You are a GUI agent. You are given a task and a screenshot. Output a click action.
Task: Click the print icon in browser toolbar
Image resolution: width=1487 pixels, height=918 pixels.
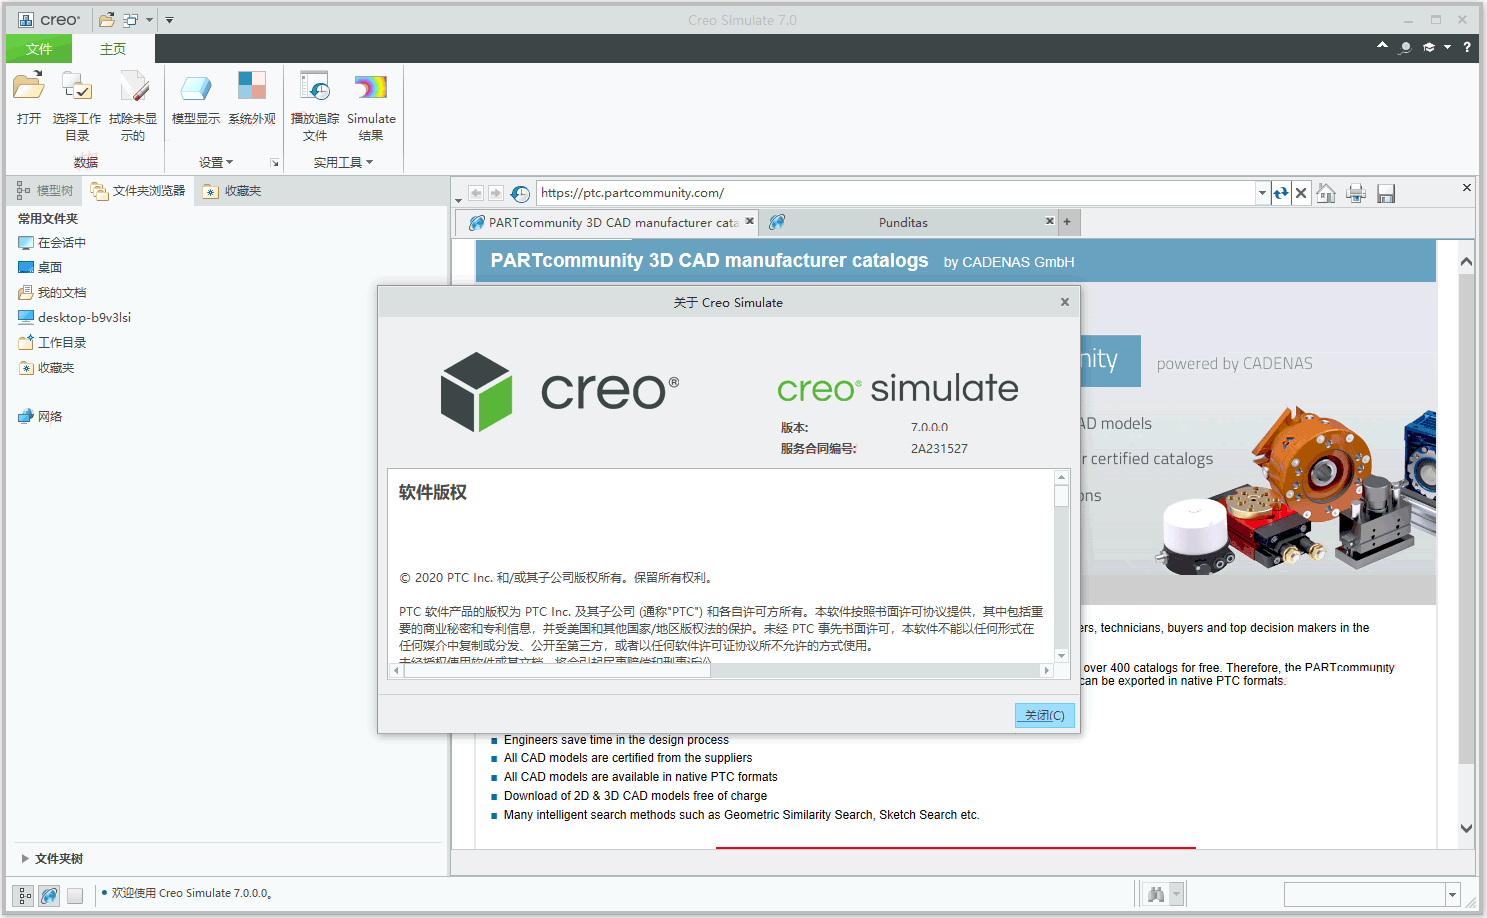1356,192
